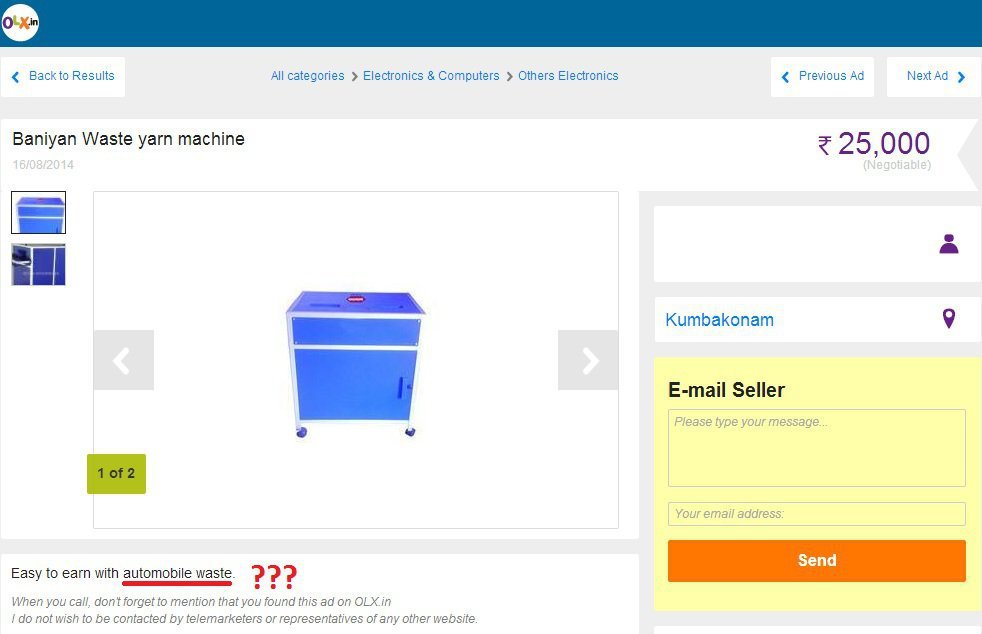The width and height of the screenshot is (982, 634).
Task: Click the location pin icon beside Kumbakonam
Action: pyautogui.click(x=949, y=318)
